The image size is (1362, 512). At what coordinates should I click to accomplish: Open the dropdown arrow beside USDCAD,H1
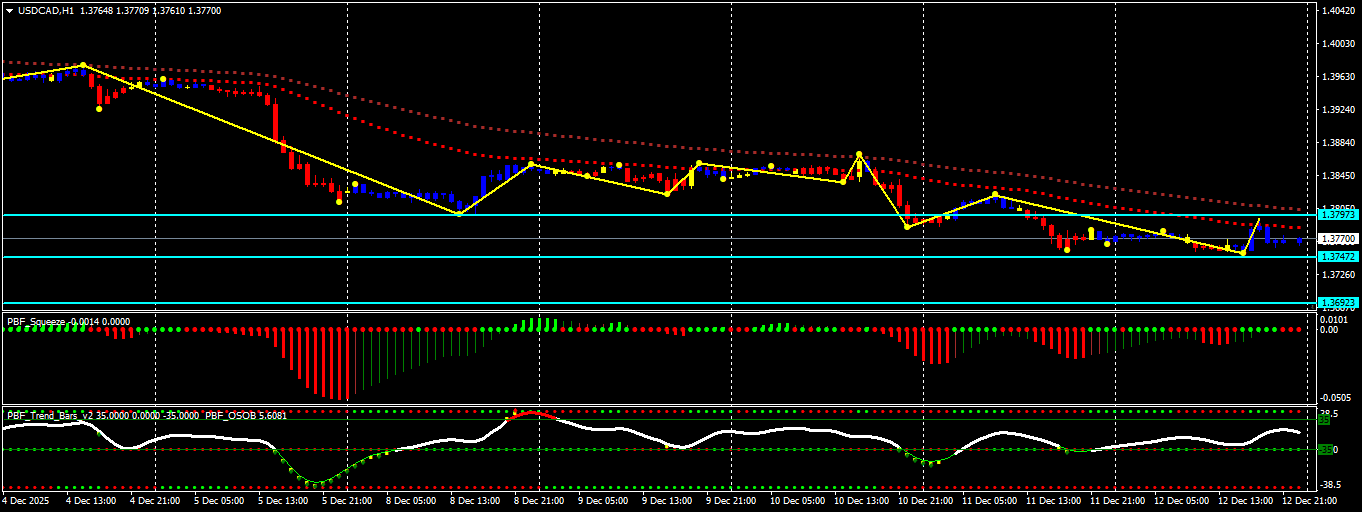click(9, 10)
